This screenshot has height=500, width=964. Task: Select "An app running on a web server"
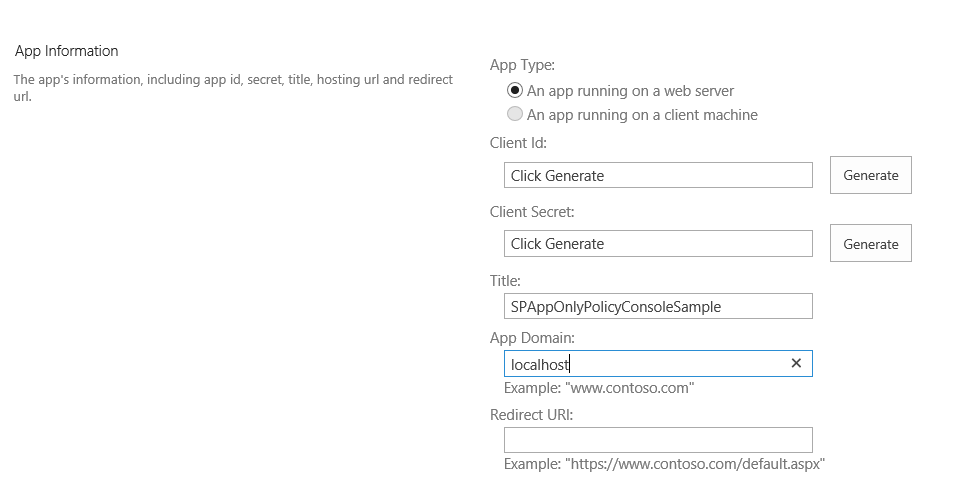point(515,90)
